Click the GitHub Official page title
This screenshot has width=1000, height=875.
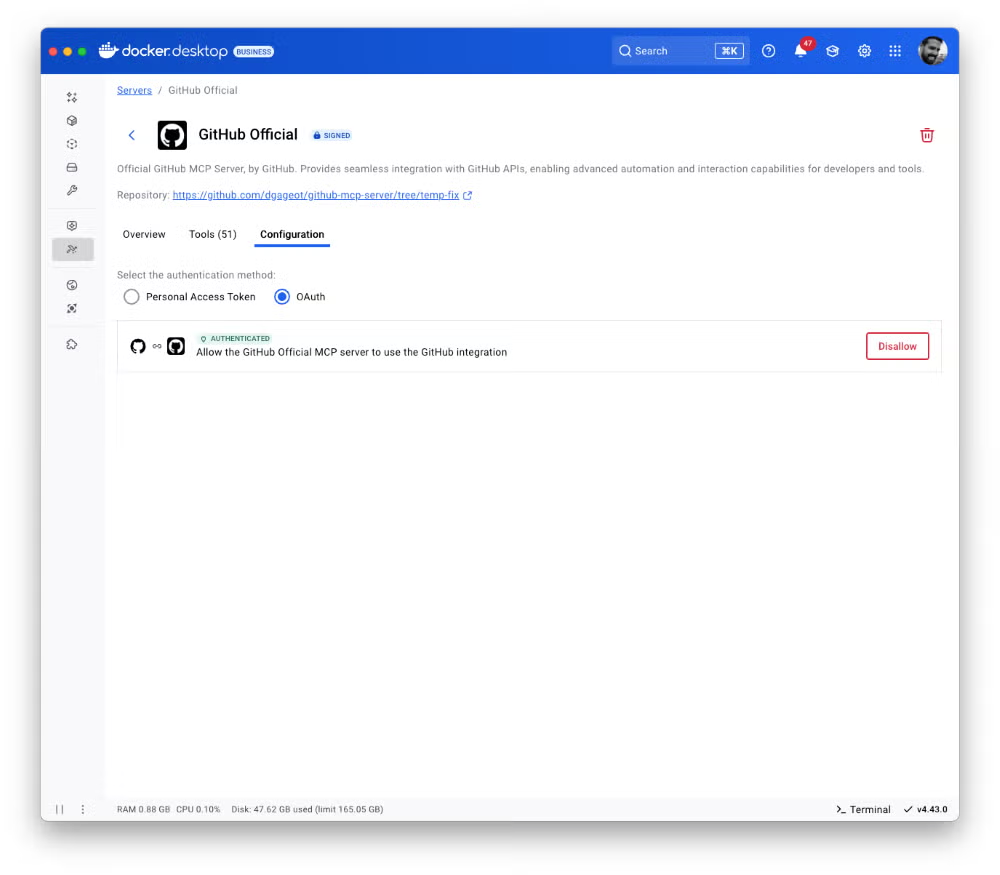point(247,135)
